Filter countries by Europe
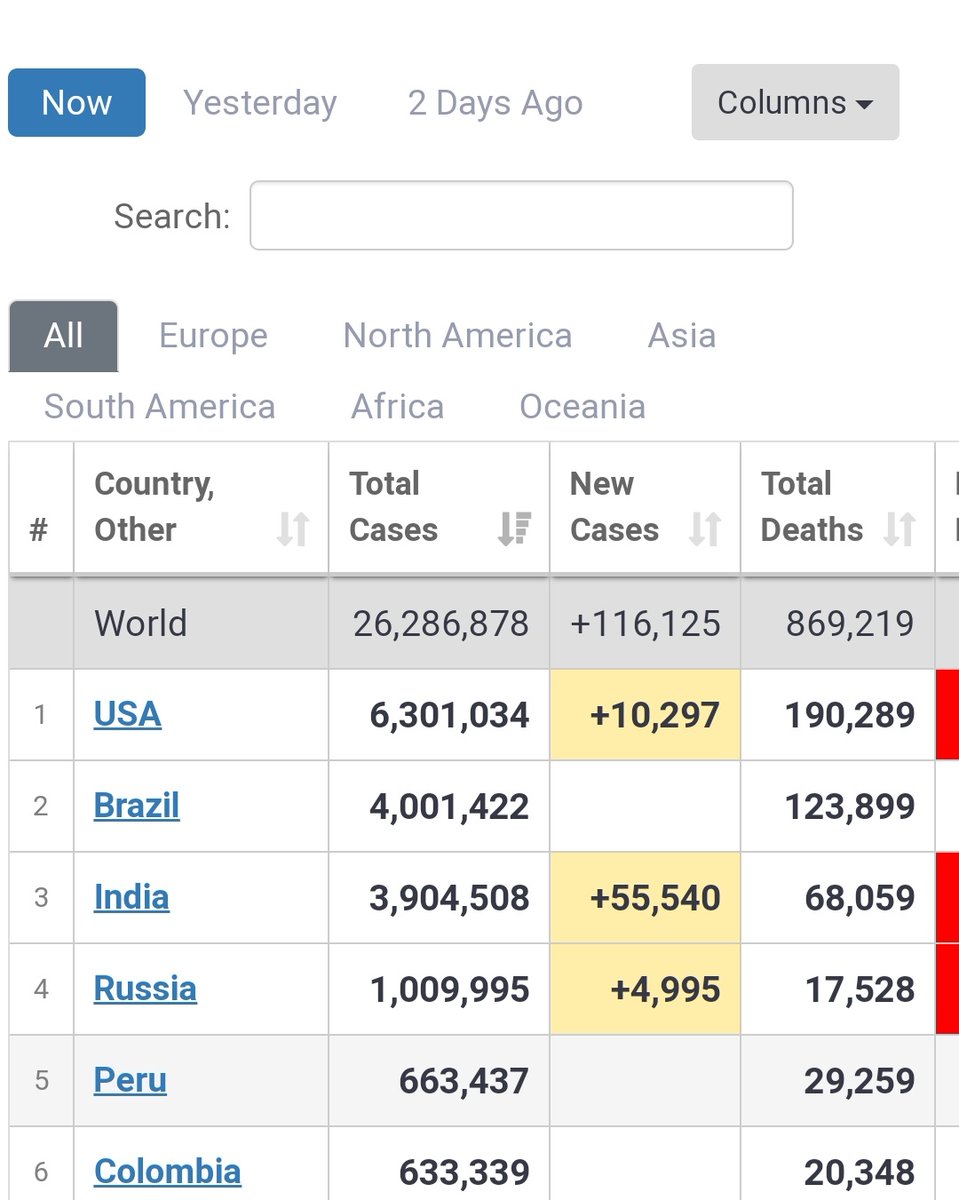Screen dimensions: 959x1200 [212, 335]
